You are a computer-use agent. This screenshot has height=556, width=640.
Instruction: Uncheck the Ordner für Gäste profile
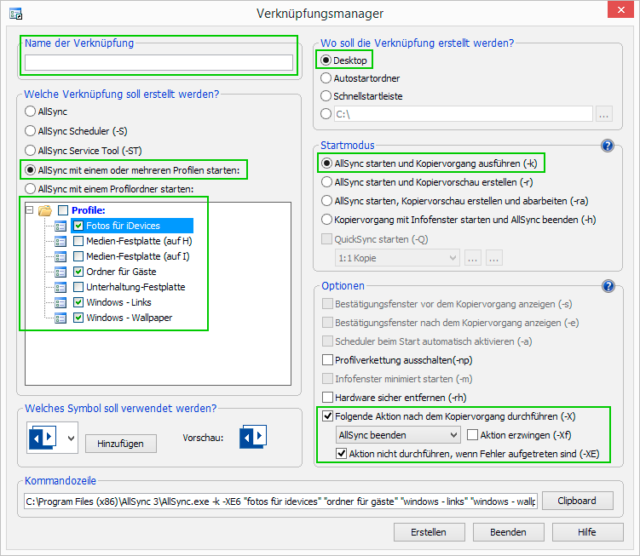pos(78,271)
